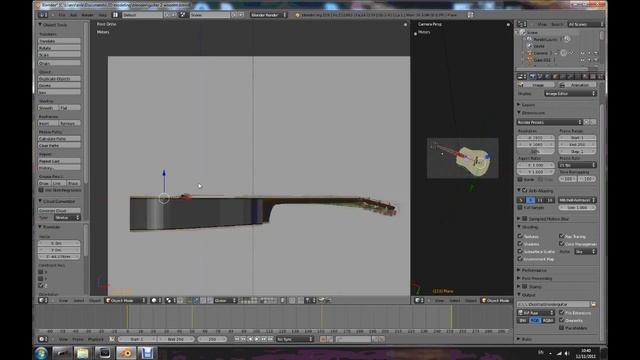The height and width of the screenshot is (360, 640).
Task: Click Duplicate Objects button
Action: tap(59, 78)
